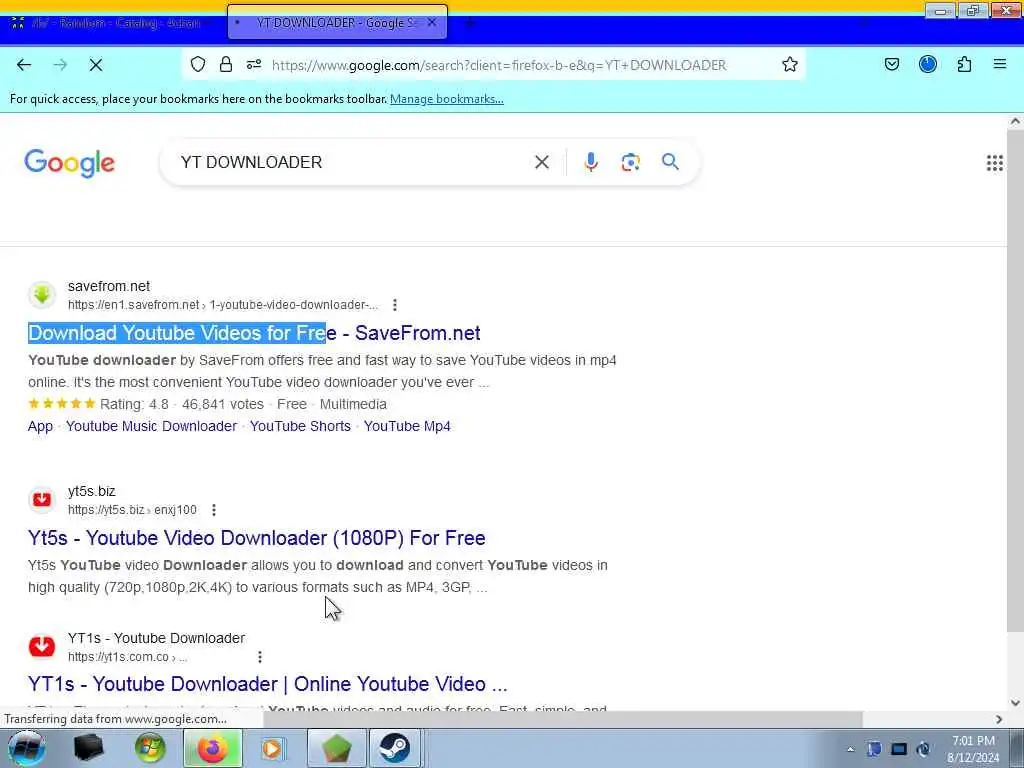
Task: Click the YT1s red download favicon
Action: pyautogui.click(x=42, y=647)
